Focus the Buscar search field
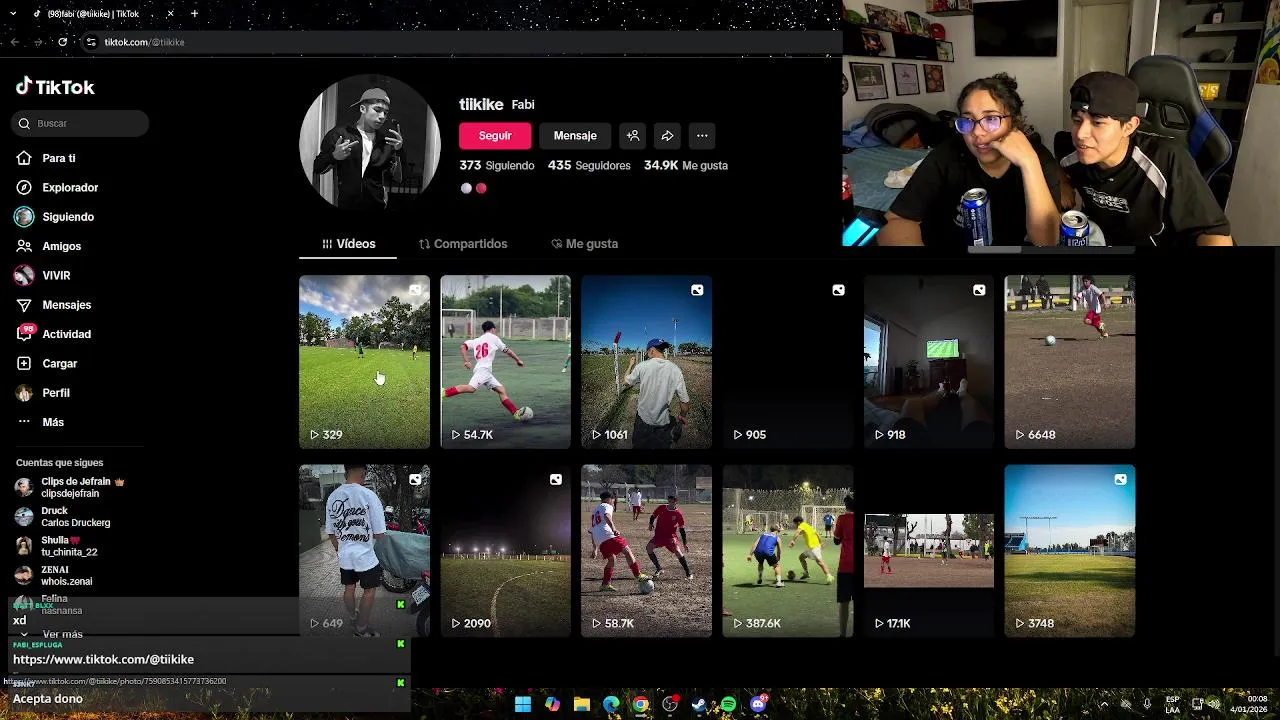 pos(81,123)
